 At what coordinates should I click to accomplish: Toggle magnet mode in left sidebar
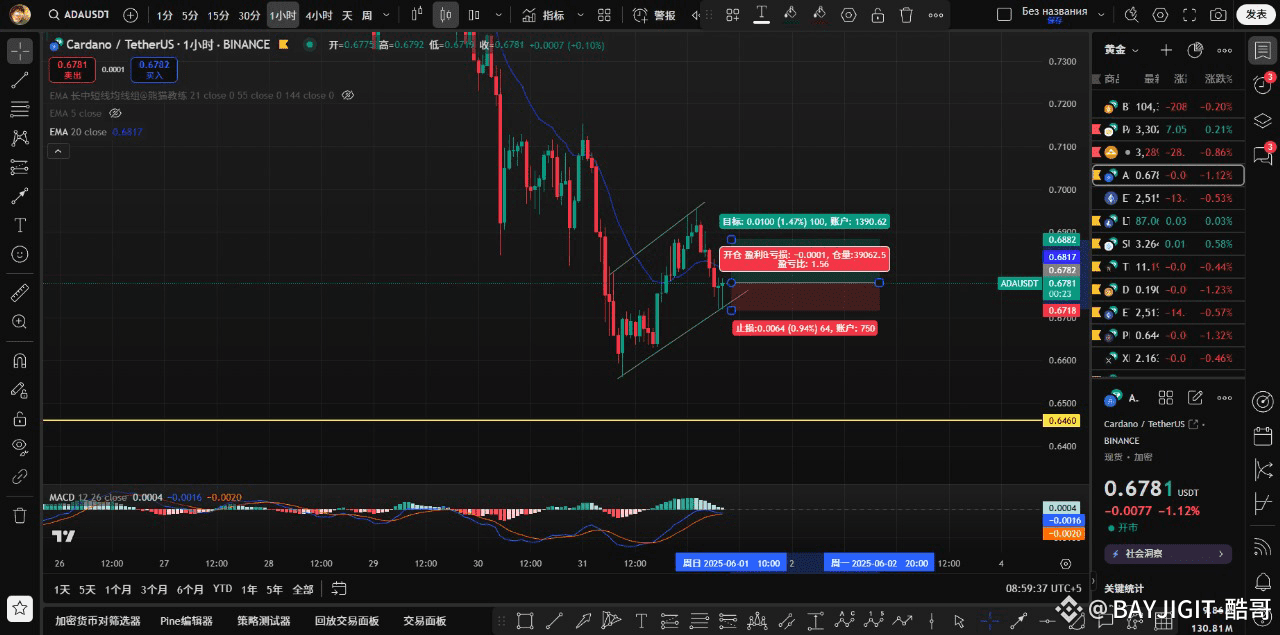20,361
